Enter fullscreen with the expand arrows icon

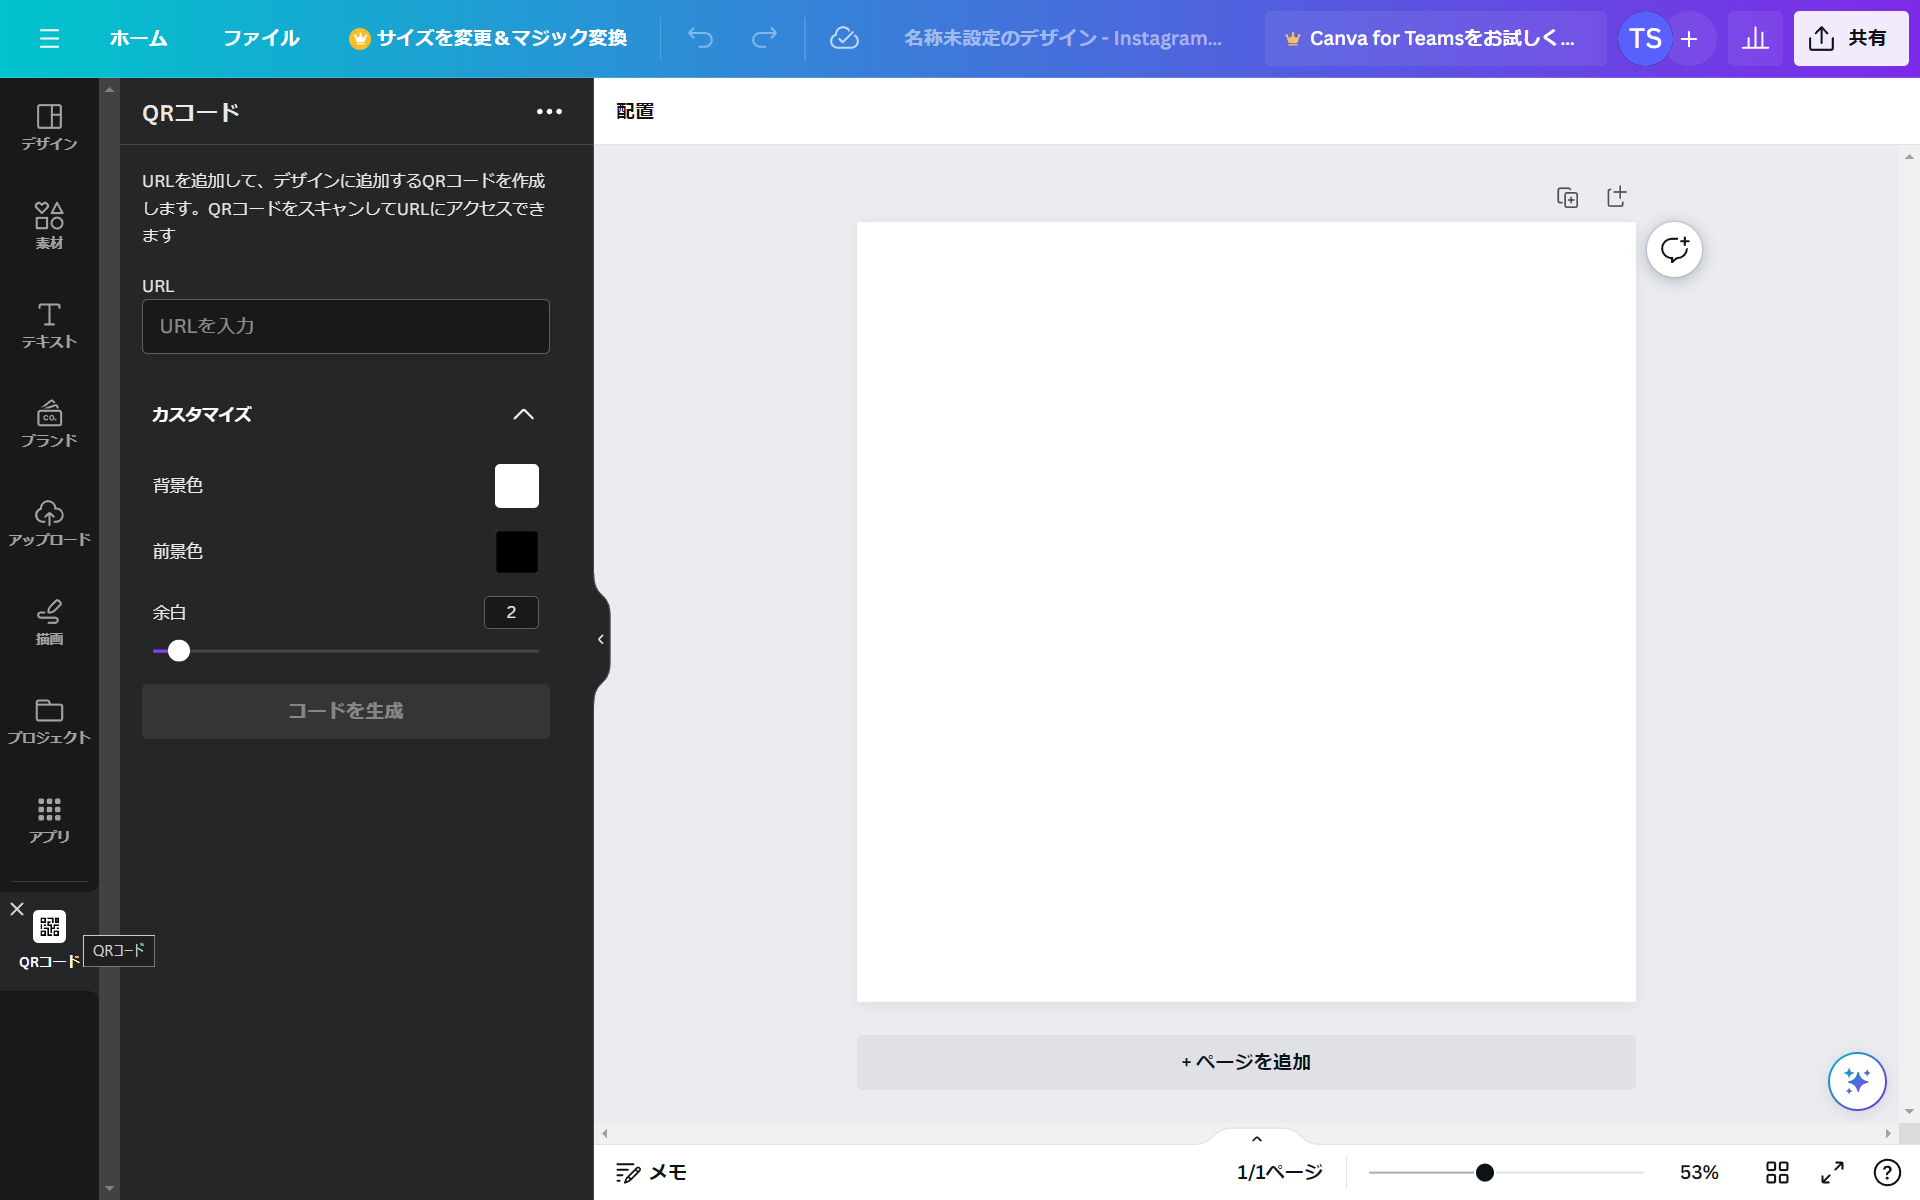(x=1832, y=1172)
